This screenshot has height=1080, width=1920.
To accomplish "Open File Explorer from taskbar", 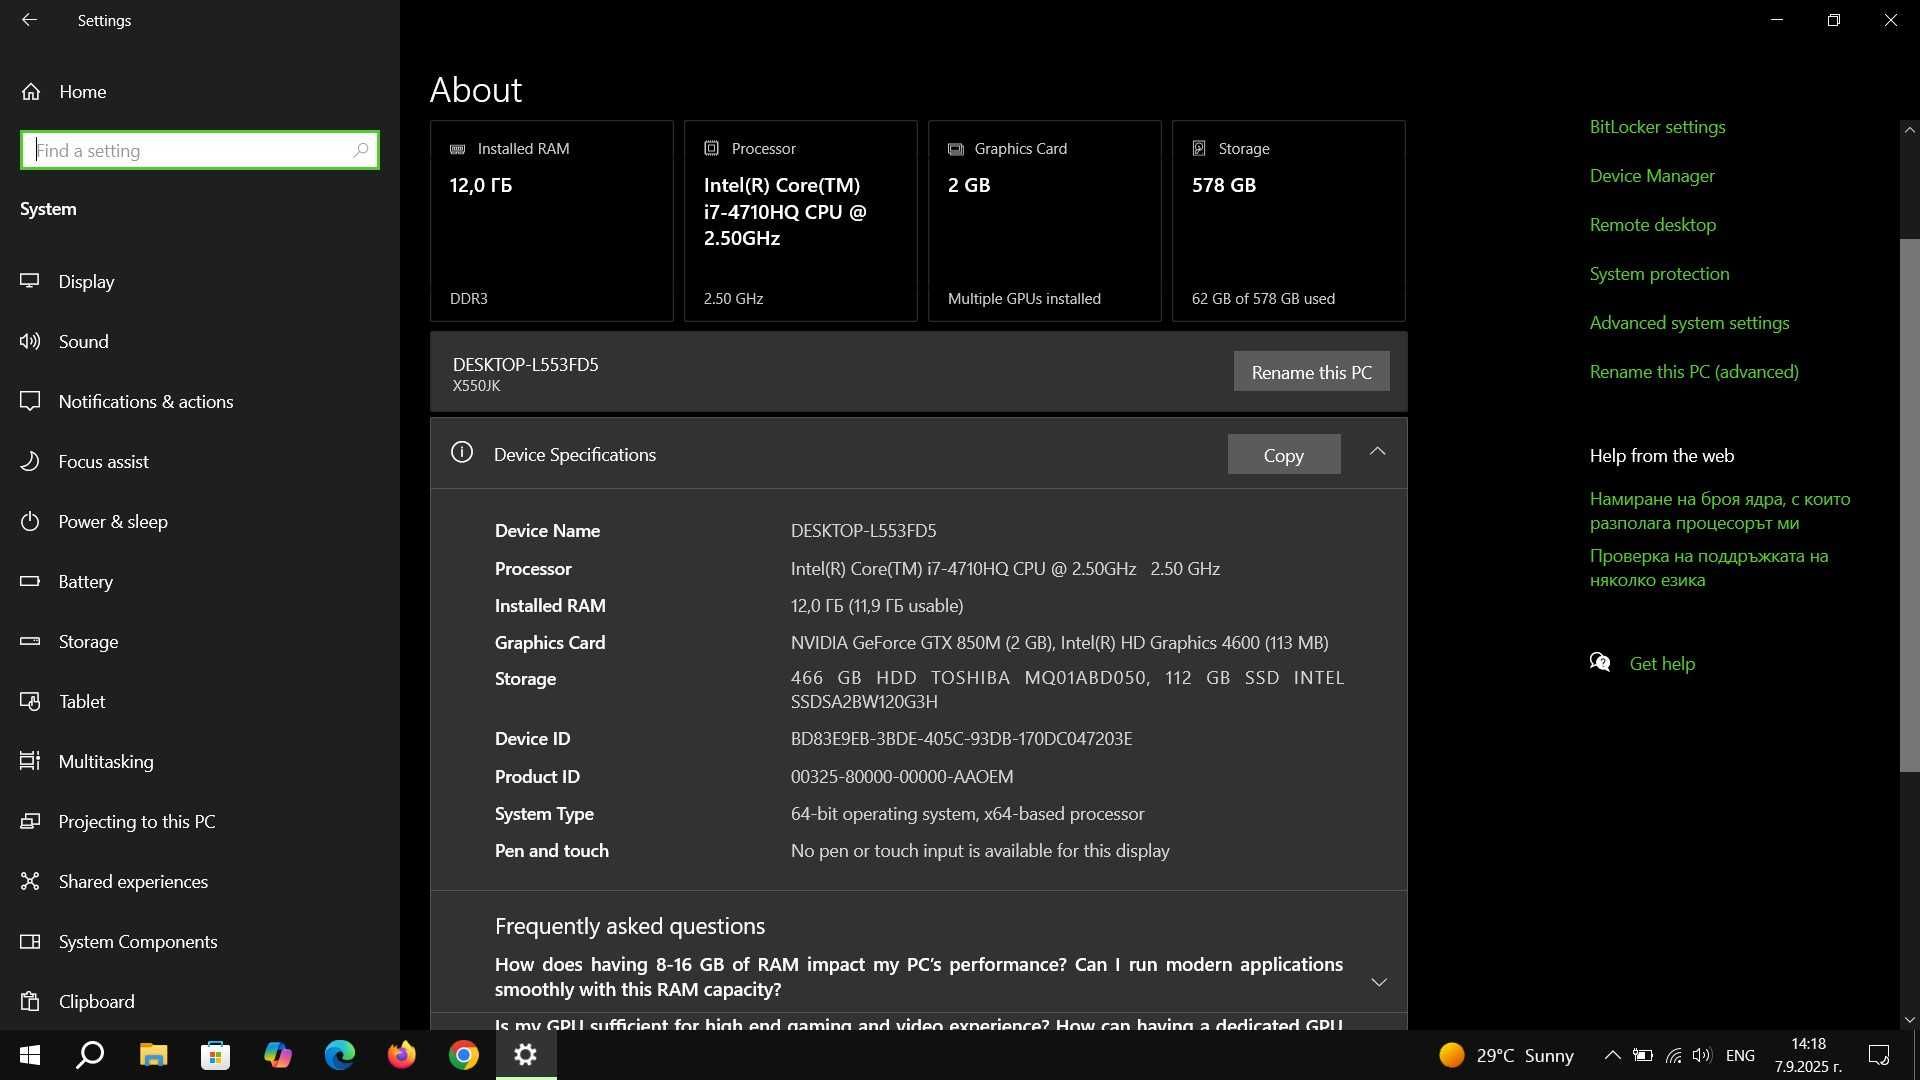I will (x=153, y=1055).
